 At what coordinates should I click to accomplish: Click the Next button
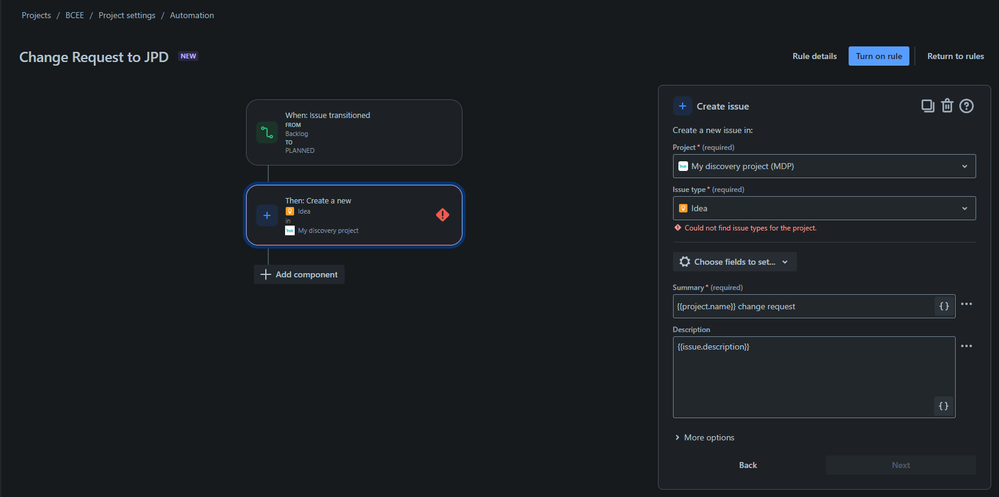pyautogui.click(x=900, y=465)
